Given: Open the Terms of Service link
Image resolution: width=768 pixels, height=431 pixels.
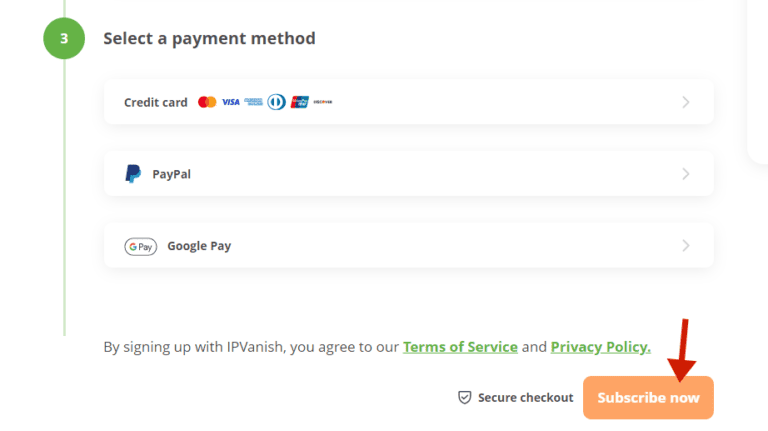Looking at the screenshot, I should tap(460, 347).
